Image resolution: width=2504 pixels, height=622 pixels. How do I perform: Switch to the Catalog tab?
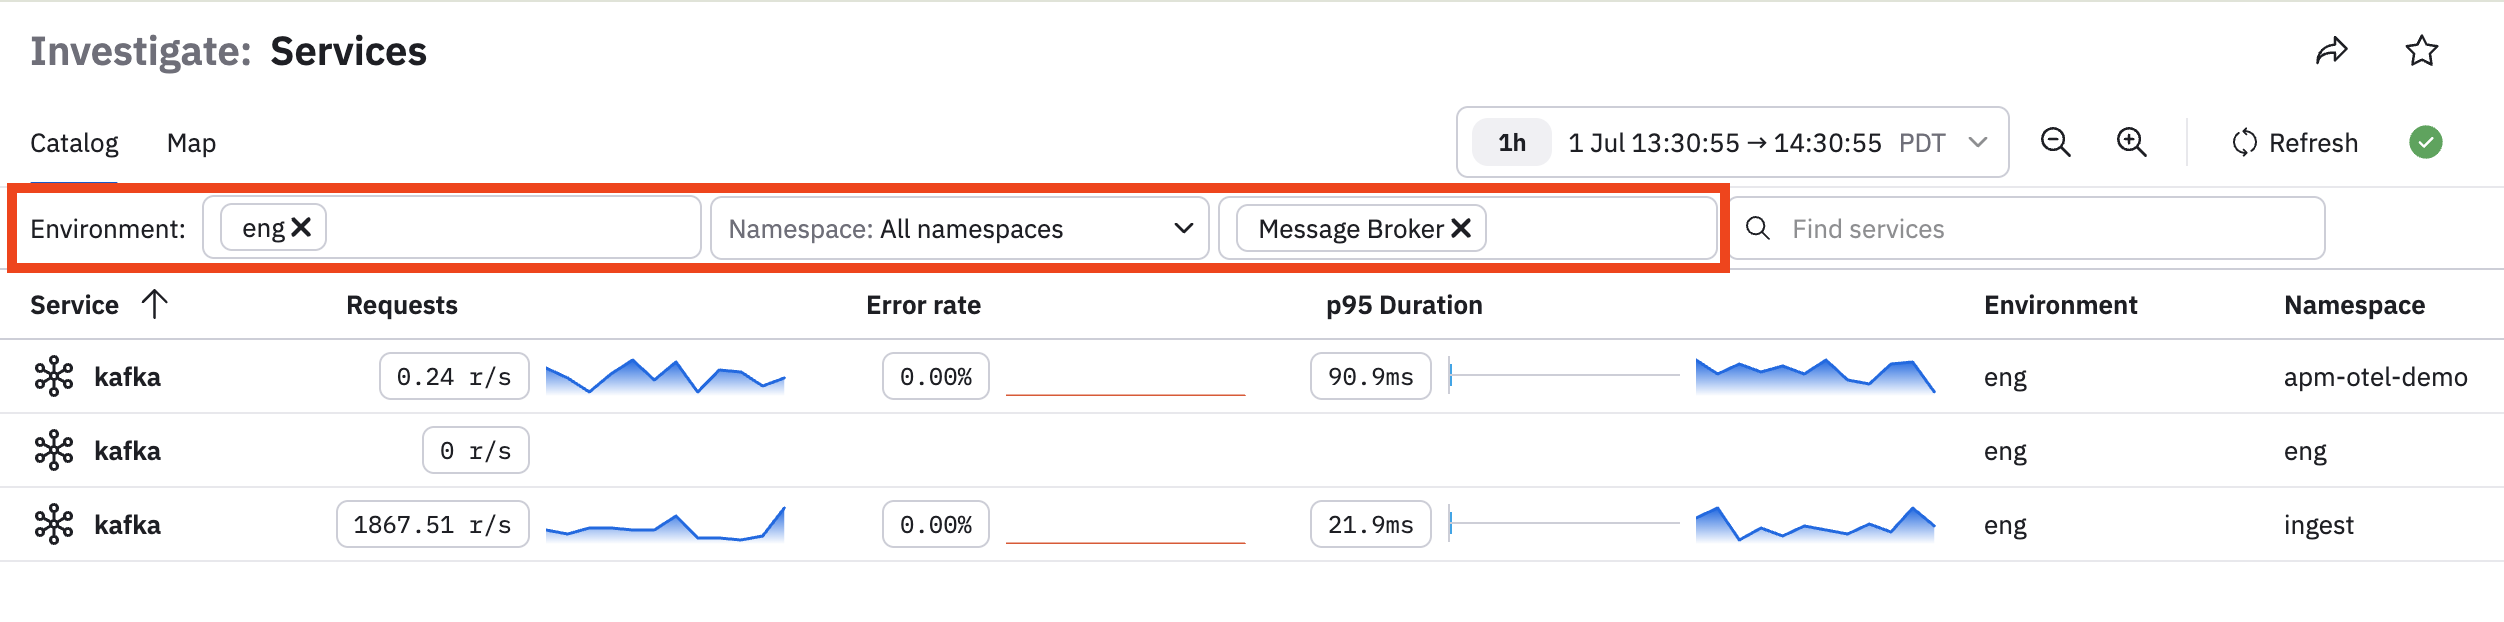74,143
